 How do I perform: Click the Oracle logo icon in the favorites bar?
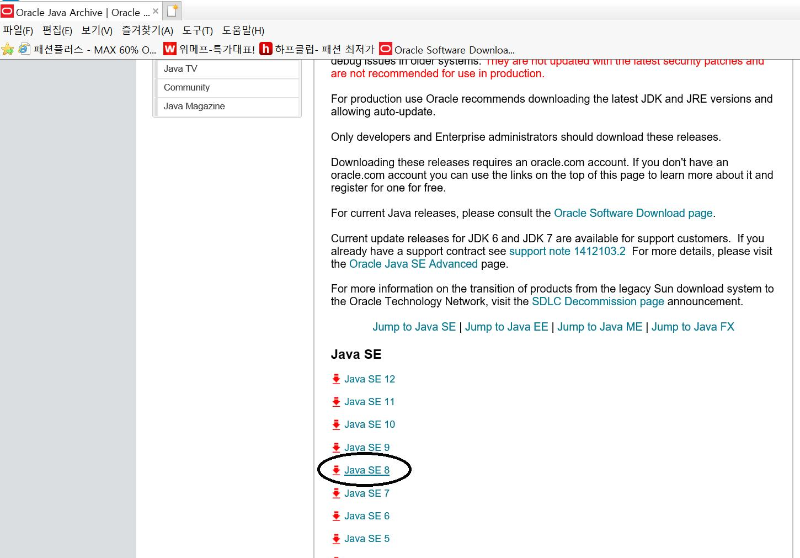click(385, 49)
